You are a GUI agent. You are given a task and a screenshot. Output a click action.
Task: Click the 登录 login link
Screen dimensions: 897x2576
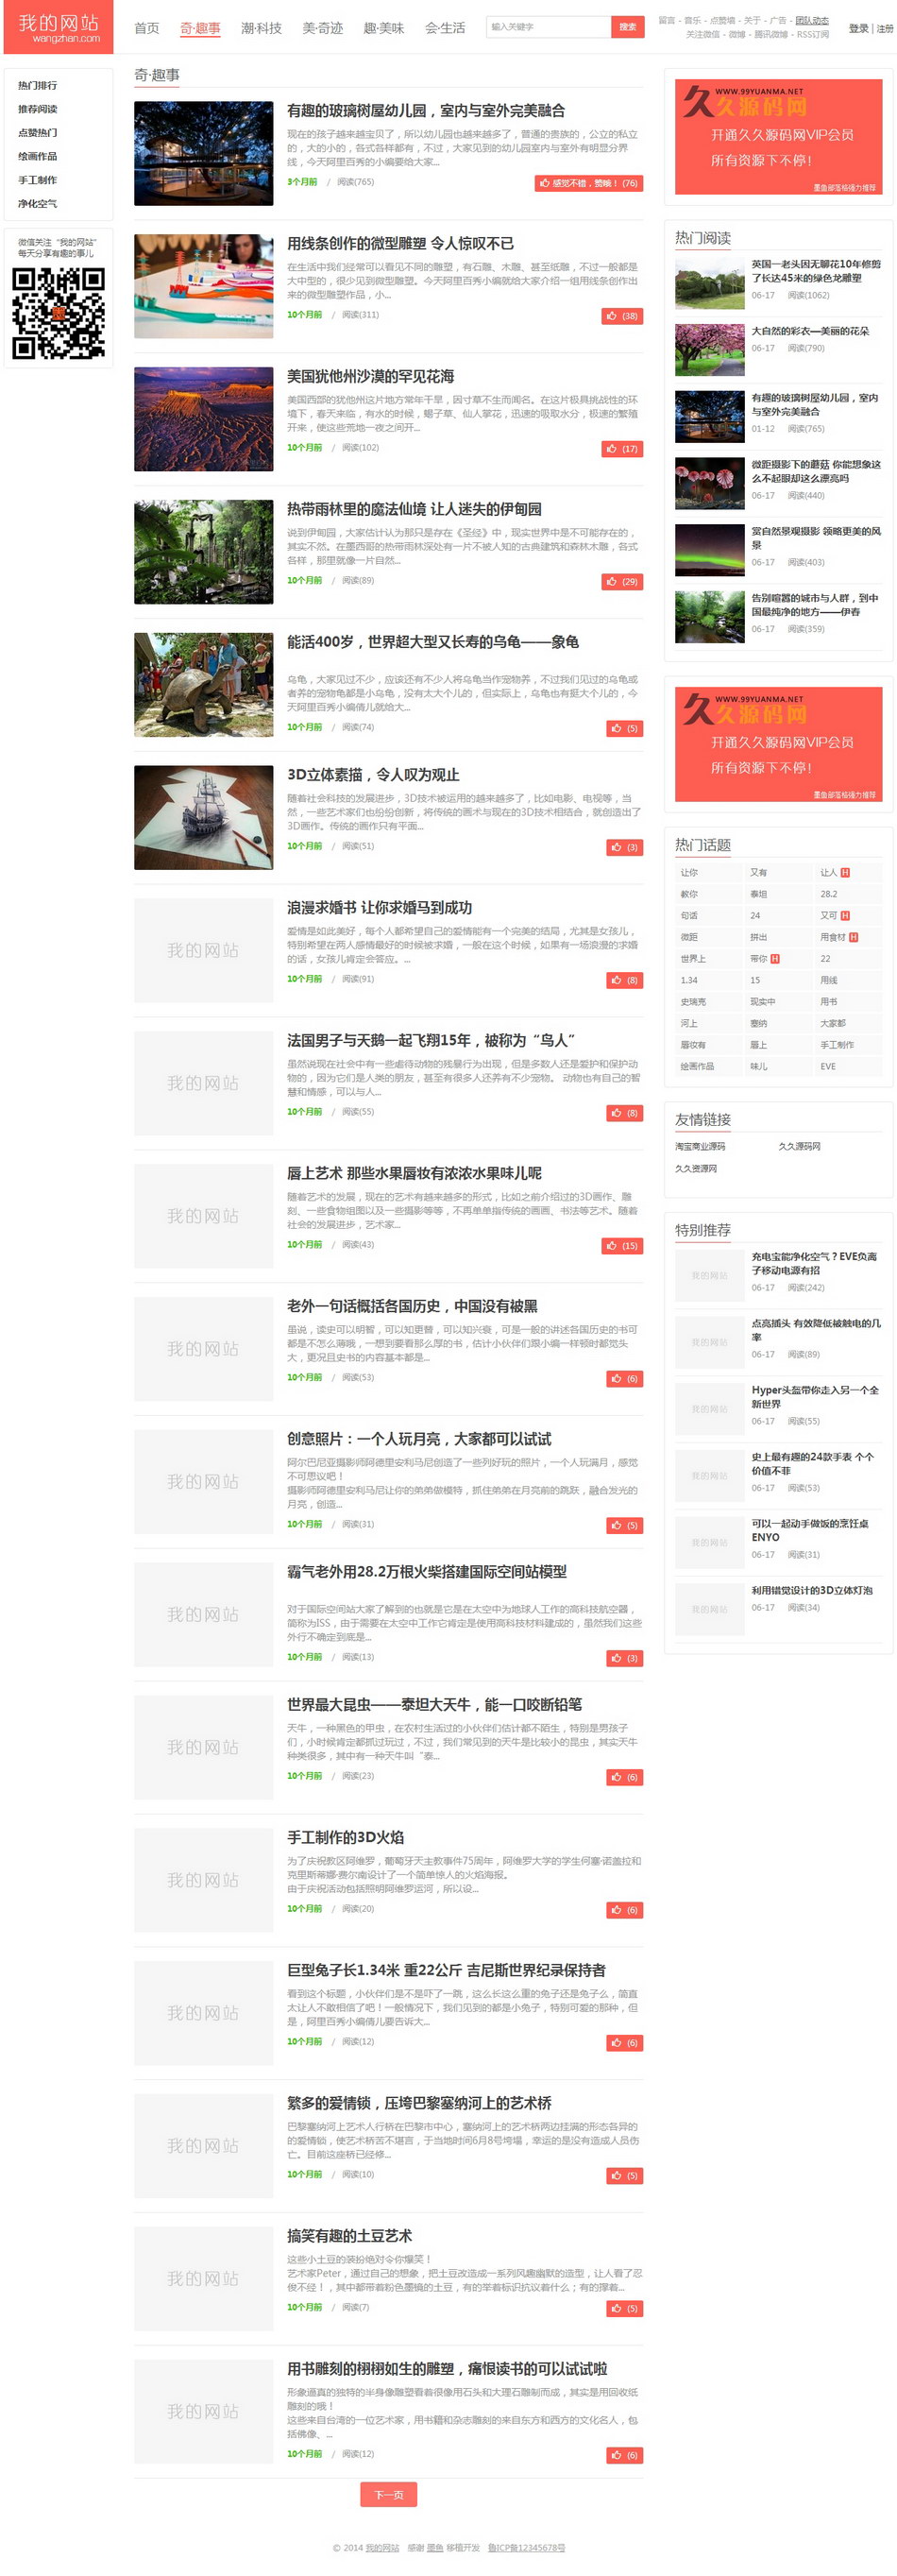(857, 29)
